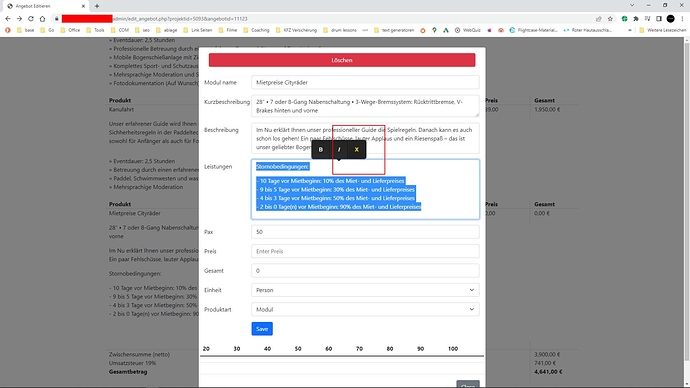690x388 pixels.
Task: Open the Coaching bookmark folder
Action: point(256,30)
